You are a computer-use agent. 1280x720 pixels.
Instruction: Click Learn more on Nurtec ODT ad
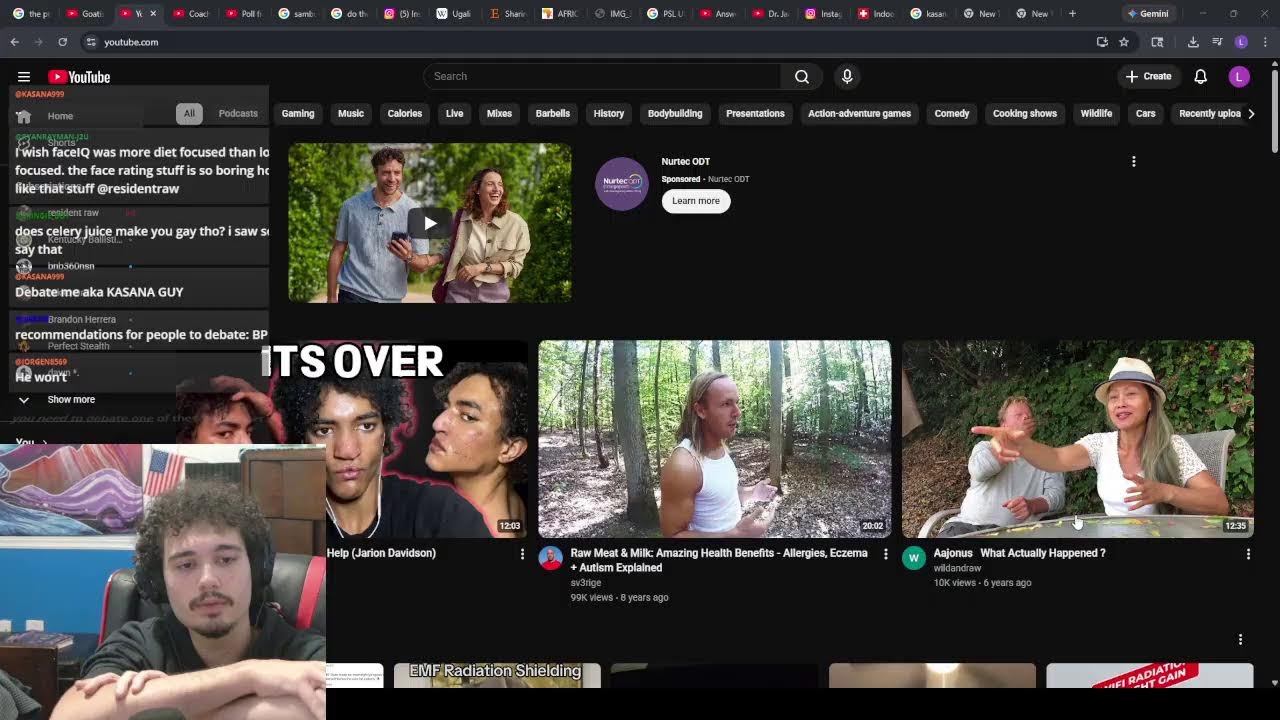pos(696,201)
